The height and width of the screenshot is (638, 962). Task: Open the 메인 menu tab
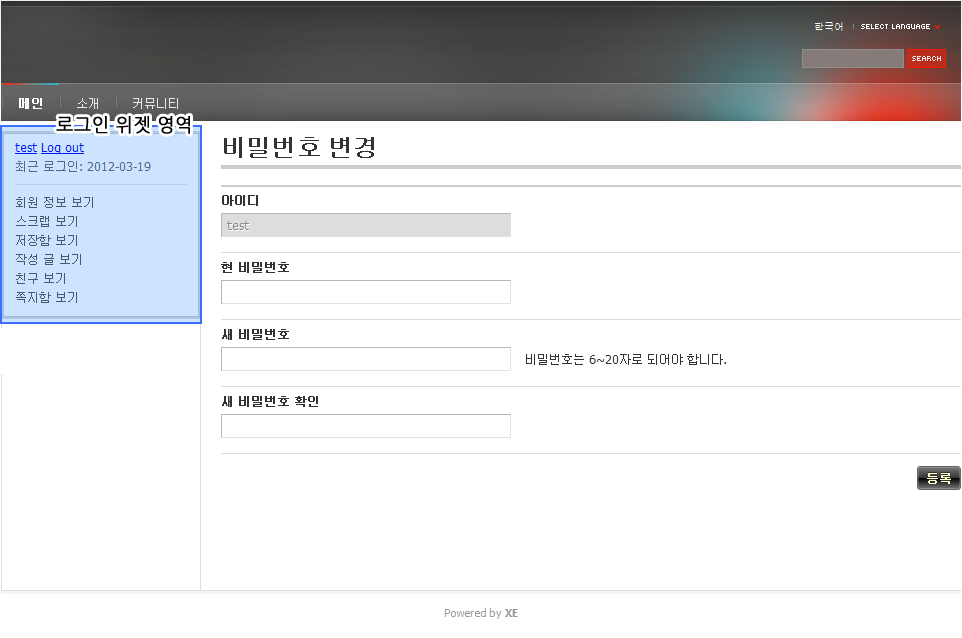tap(31, 103)
